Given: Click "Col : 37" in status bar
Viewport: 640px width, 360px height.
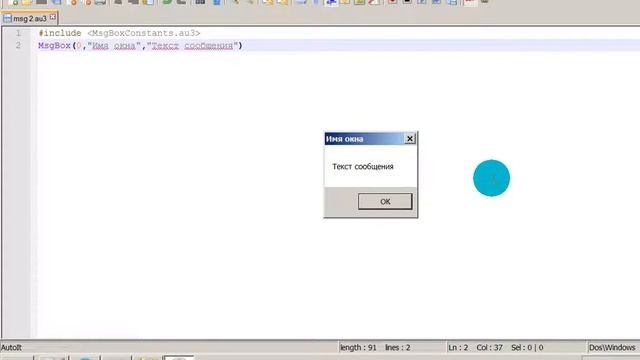Looking at the screenshot, I should (489, 347).
